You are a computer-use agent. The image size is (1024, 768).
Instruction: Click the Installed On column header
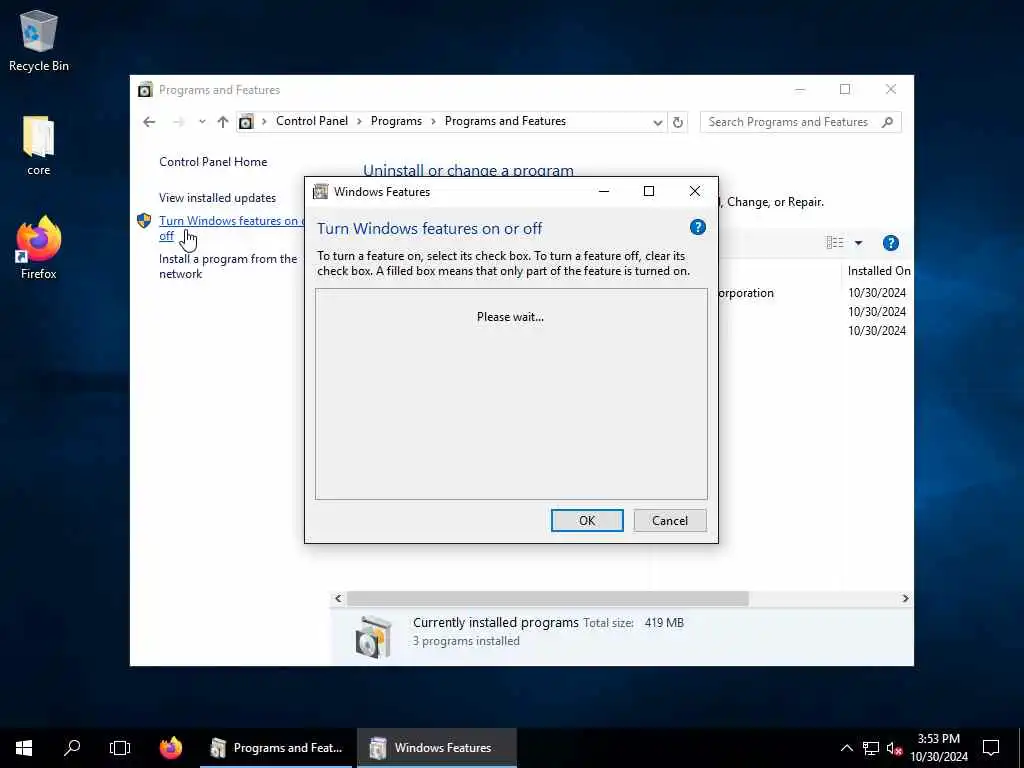point(878,271)
